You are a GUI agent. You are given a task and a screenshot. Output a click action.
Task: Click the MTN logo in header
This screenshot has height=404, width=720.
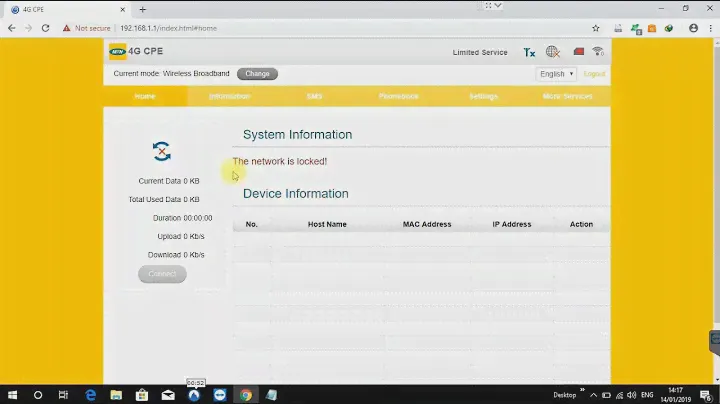117,51
